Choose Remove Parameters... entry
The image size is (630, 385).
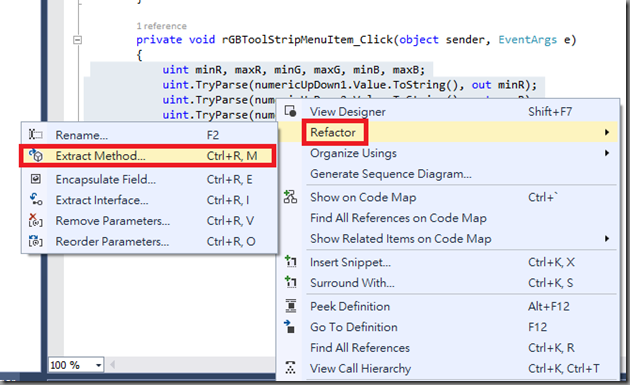pos(149,221)
